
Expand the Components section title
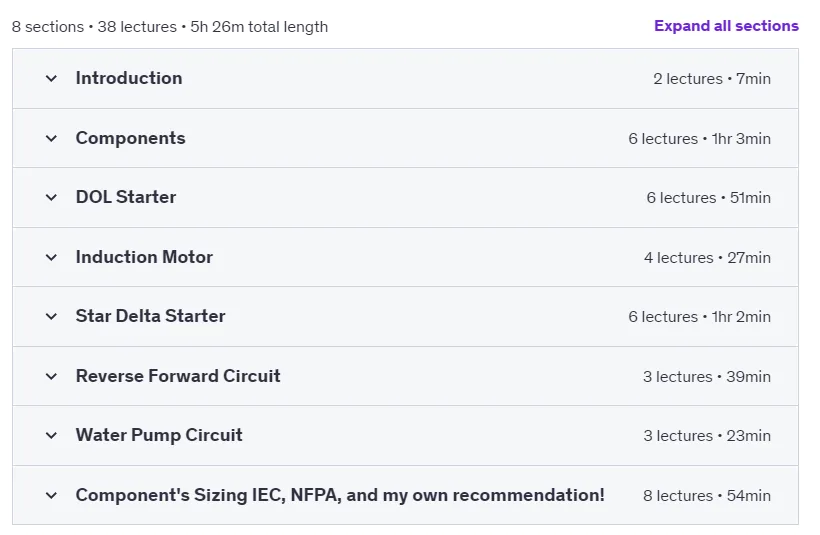(x=131, y=138)
